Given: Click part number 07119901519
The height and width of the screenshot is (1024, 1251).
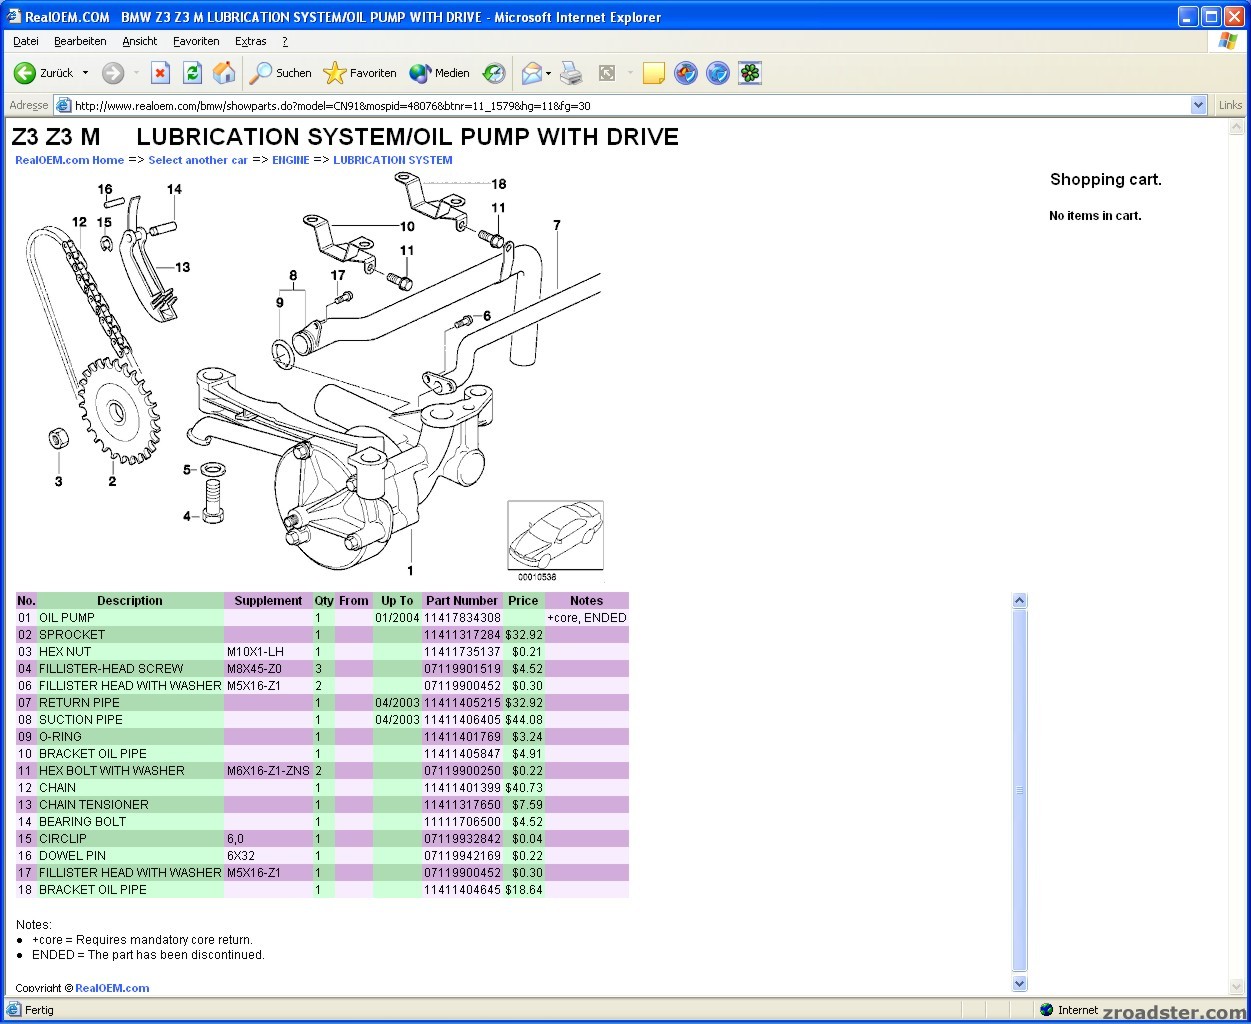Looking at the screenshot, I should coord(462,669).
